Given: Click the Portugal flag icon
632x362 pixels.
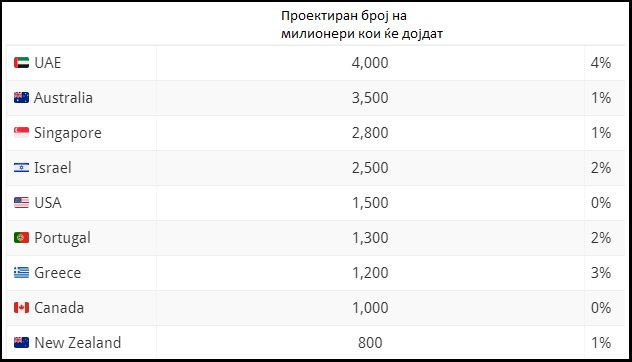Looking at the screenshot, I should pyautogui.click(x=21, y=237).
